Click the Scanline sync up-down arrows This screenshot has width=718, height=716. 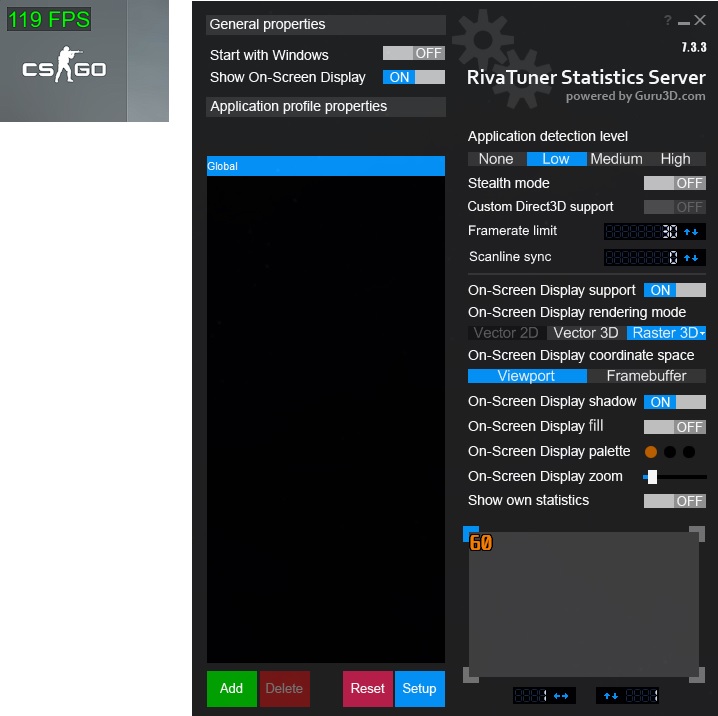691,258
